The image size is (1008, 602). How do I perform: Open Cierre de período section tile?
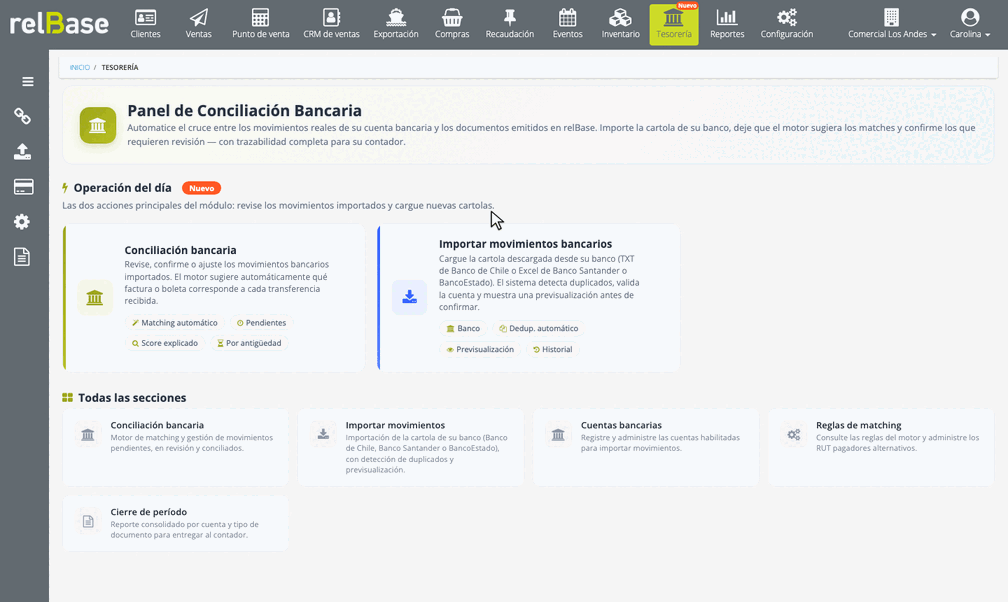(x=176, y=523)
